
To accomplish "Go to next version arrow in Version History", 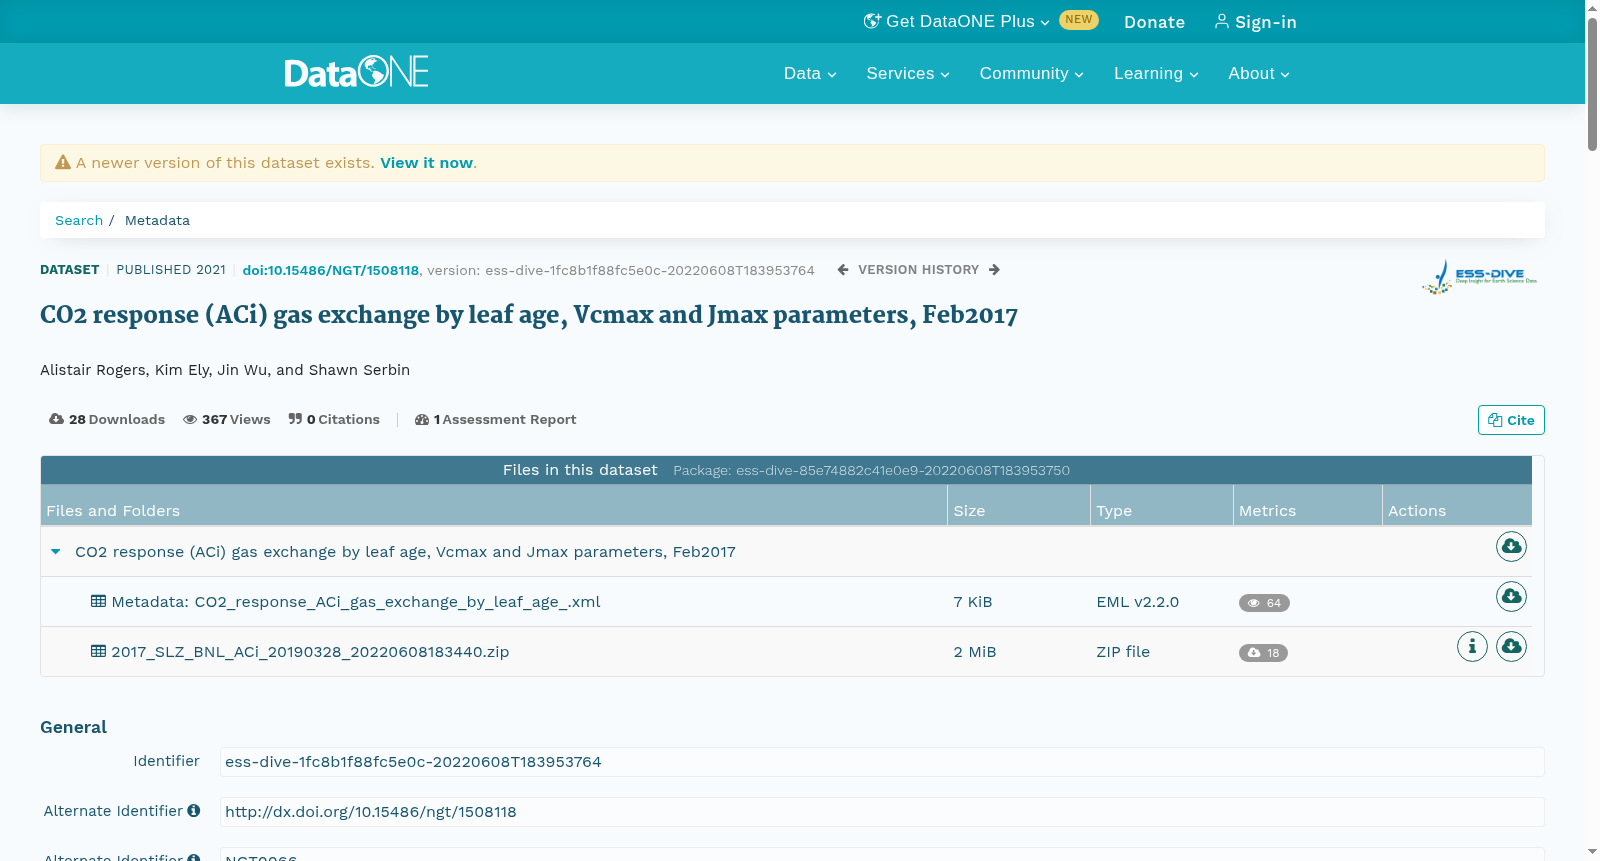I will click(x=994, y=270).
